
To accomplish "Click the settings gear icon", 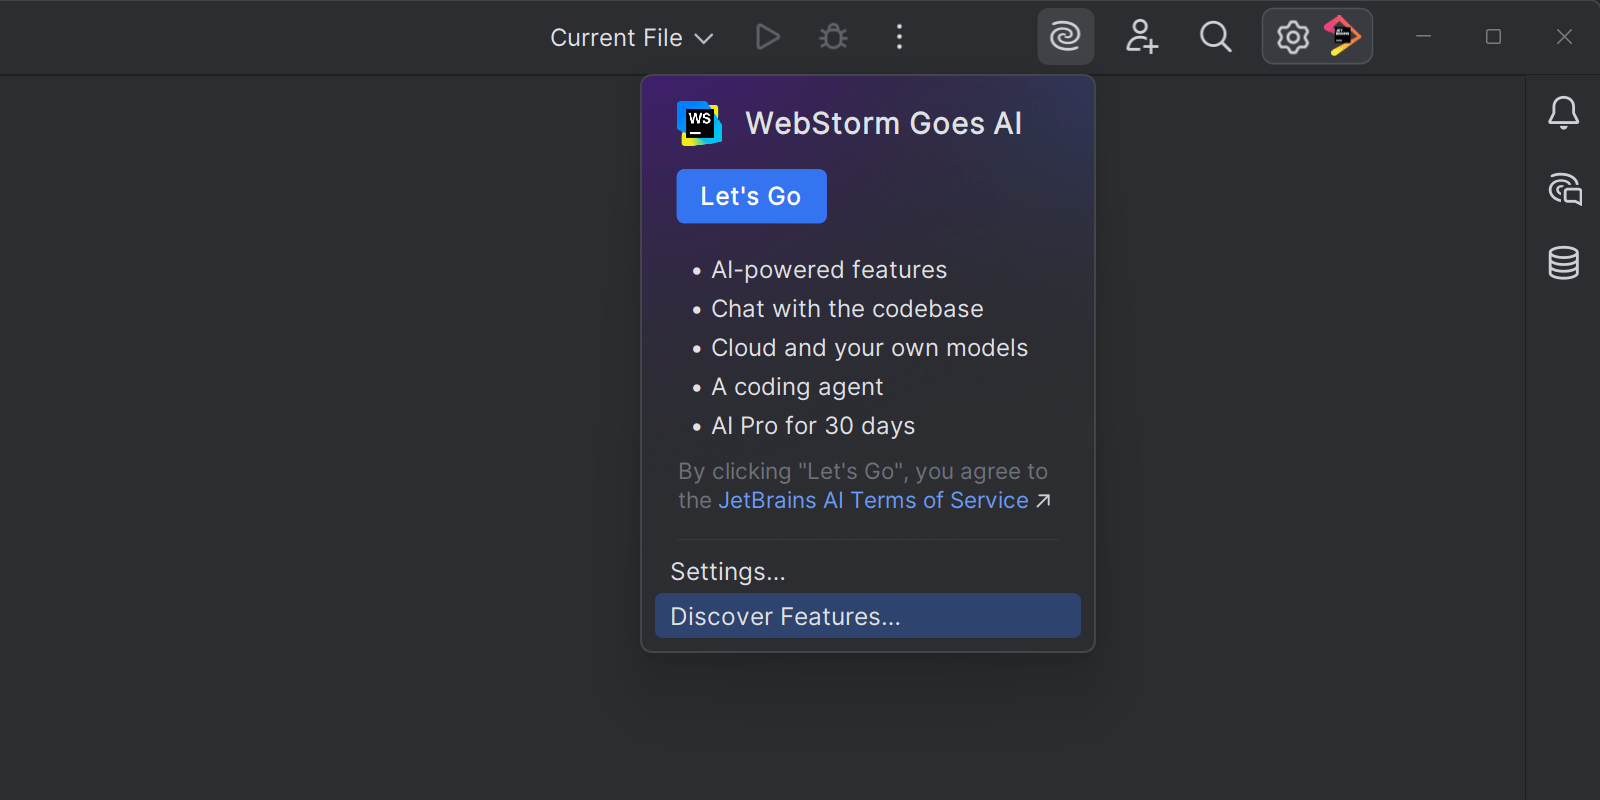I will [x=1292, y=37].
